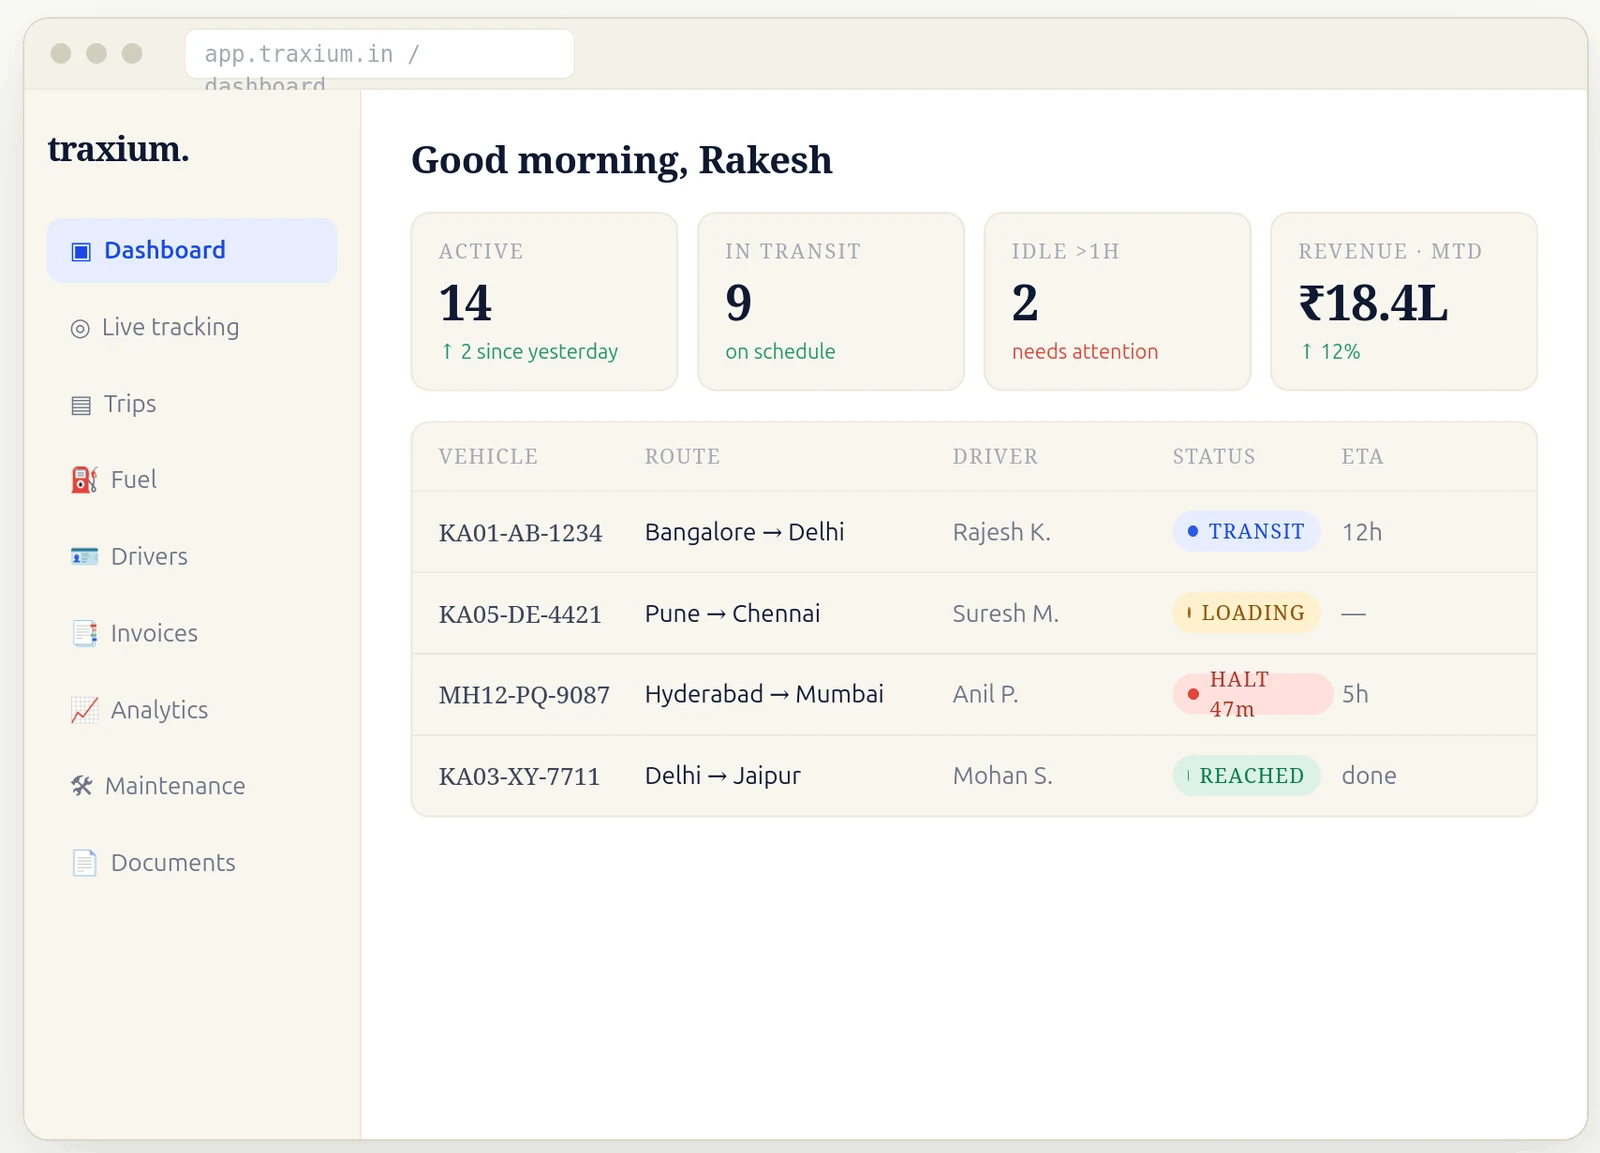Click the 12h ETA value

(x=1362, y=532)
